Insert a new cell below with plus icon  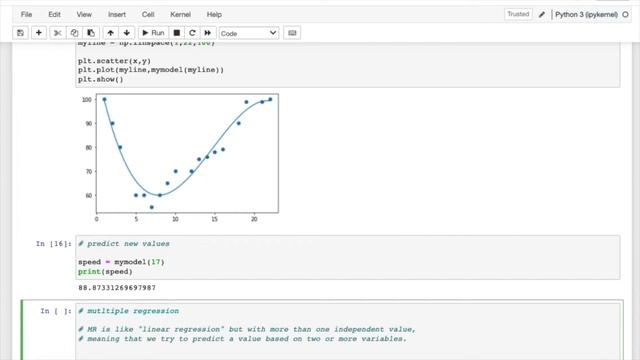click(39, 33)
